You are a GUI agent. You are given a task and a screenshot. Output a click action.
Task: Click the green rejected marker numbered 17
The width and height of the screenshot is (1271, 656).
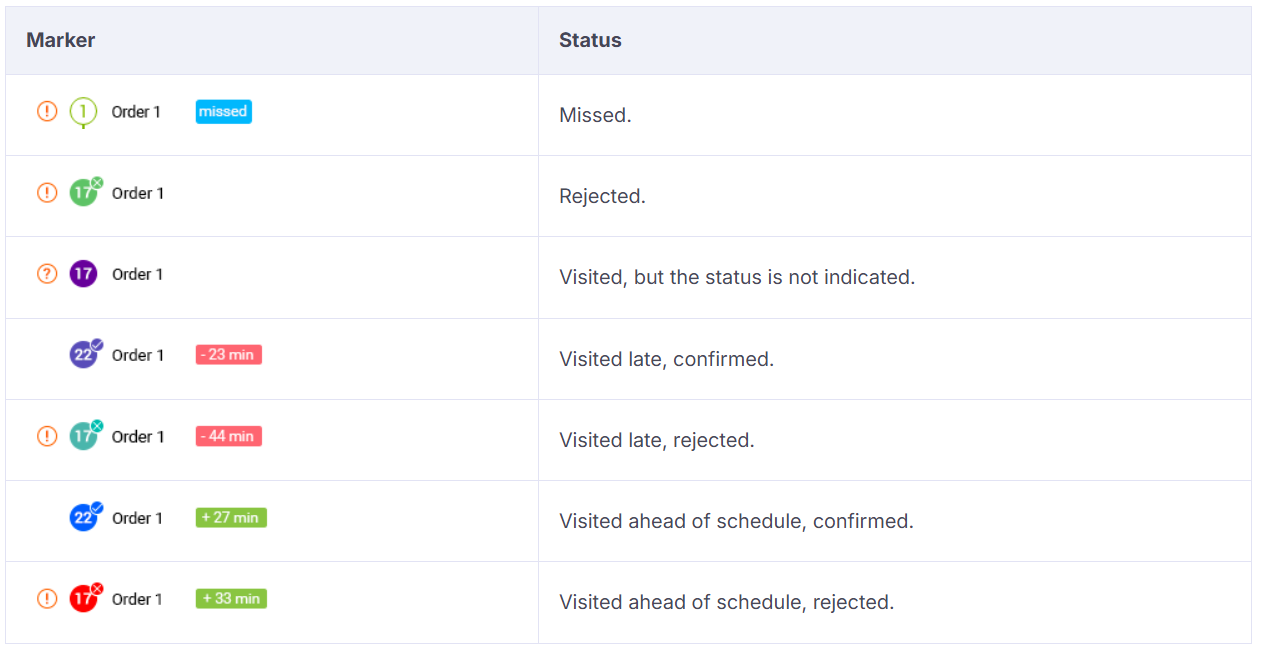(x=86, y=191)
